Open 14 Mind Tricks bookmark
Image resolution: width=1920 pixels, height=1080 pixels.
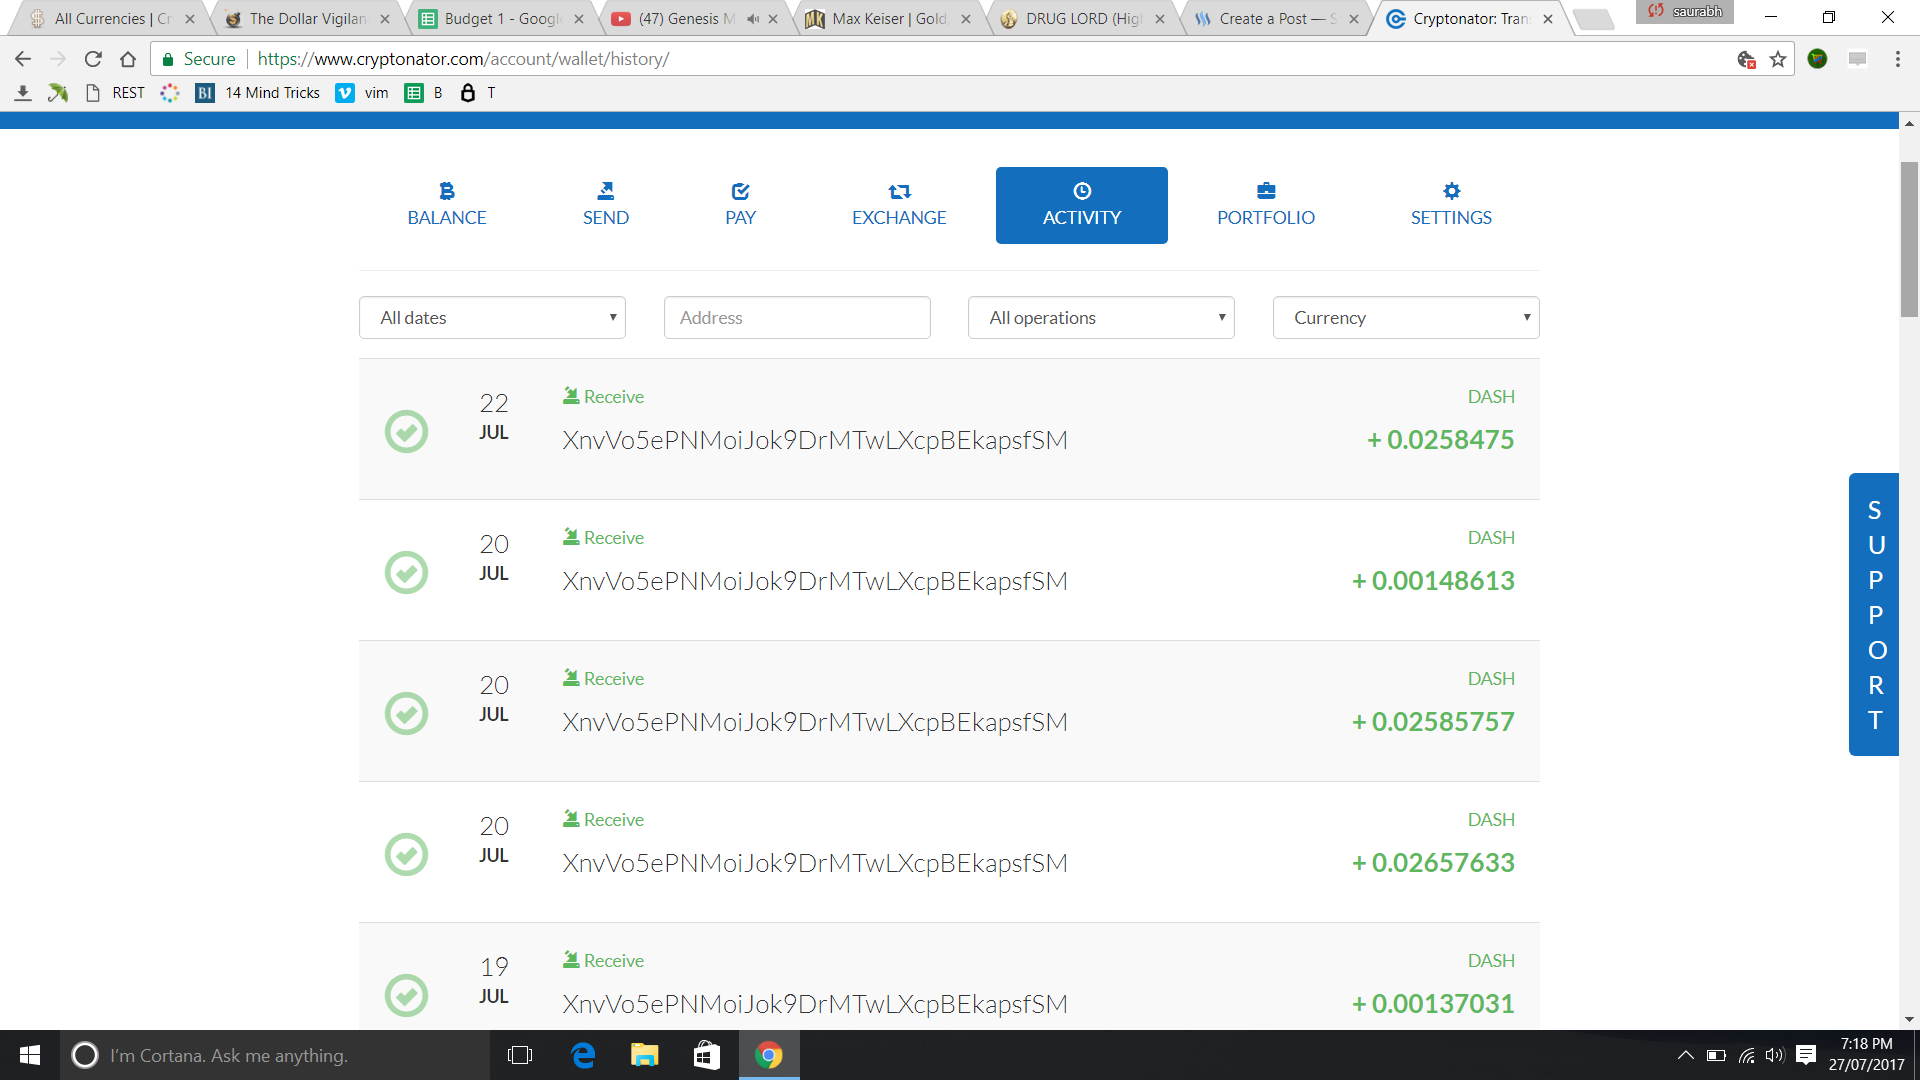(x=258, y=93)
